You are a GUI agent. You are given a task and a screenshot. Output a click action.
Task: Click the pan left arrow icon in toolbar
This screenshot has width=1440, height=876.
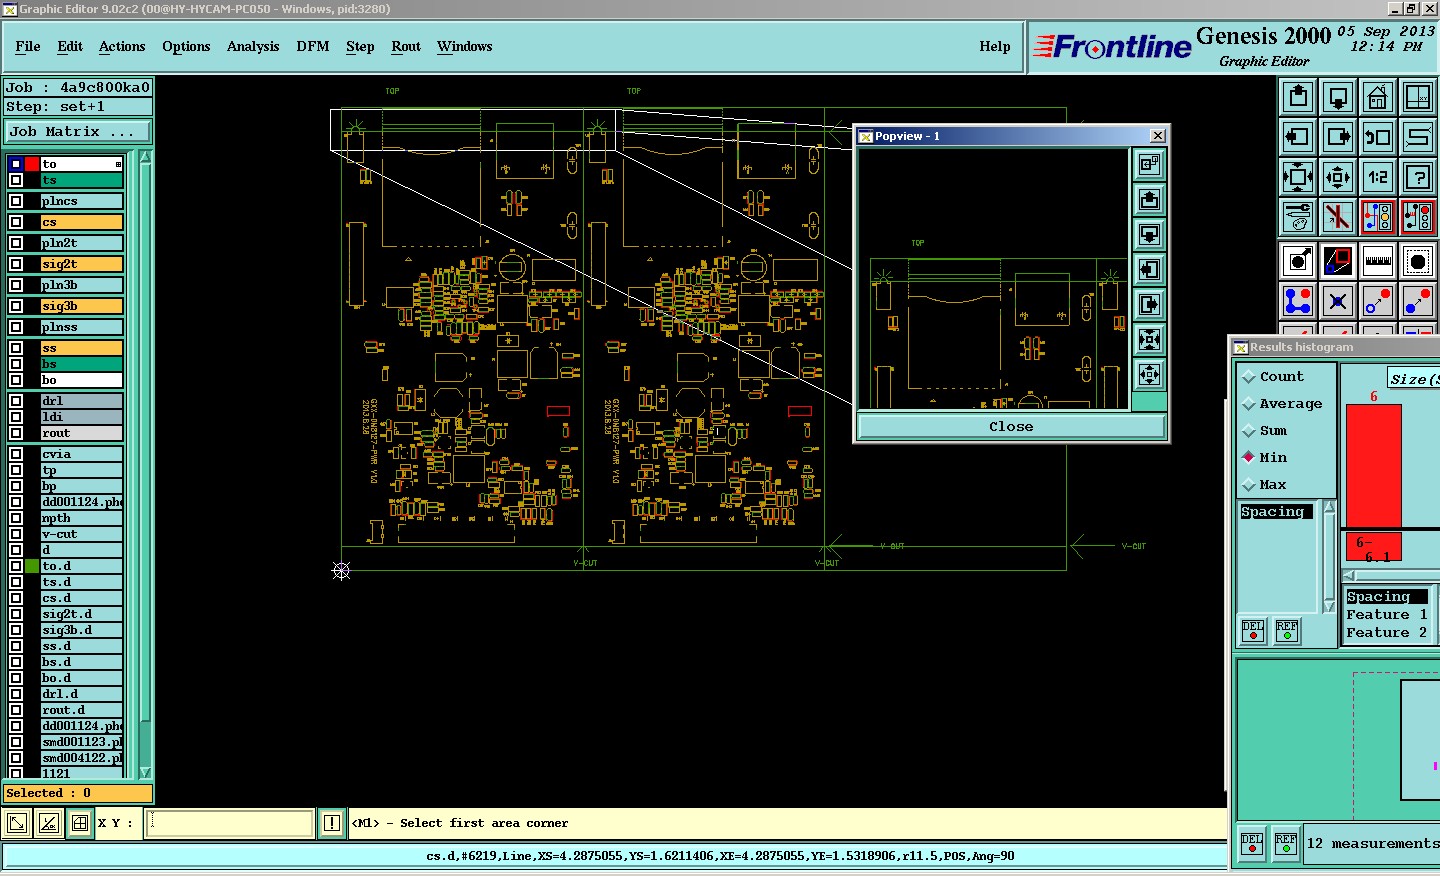click(x=1298, y=138)
